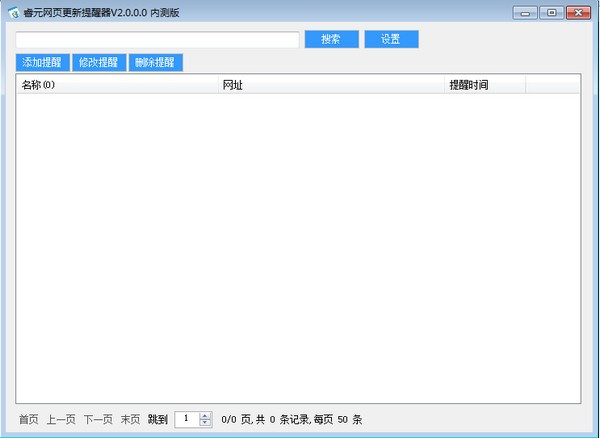Close the 睿元网页更新提醒器 window
600x438 pixels.
578,12
